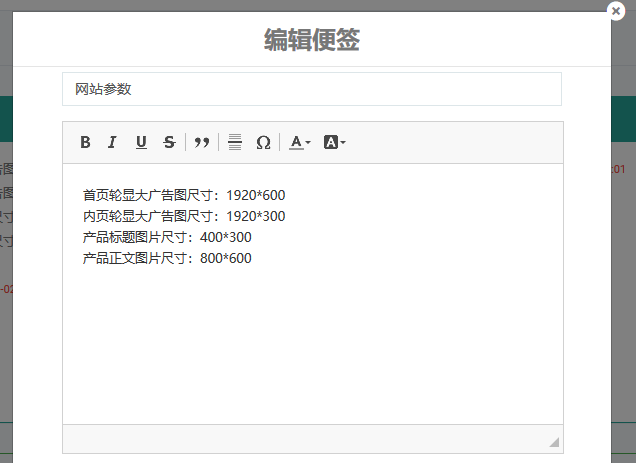Toggle bold formatting in editor toolbar

(85, 142)
